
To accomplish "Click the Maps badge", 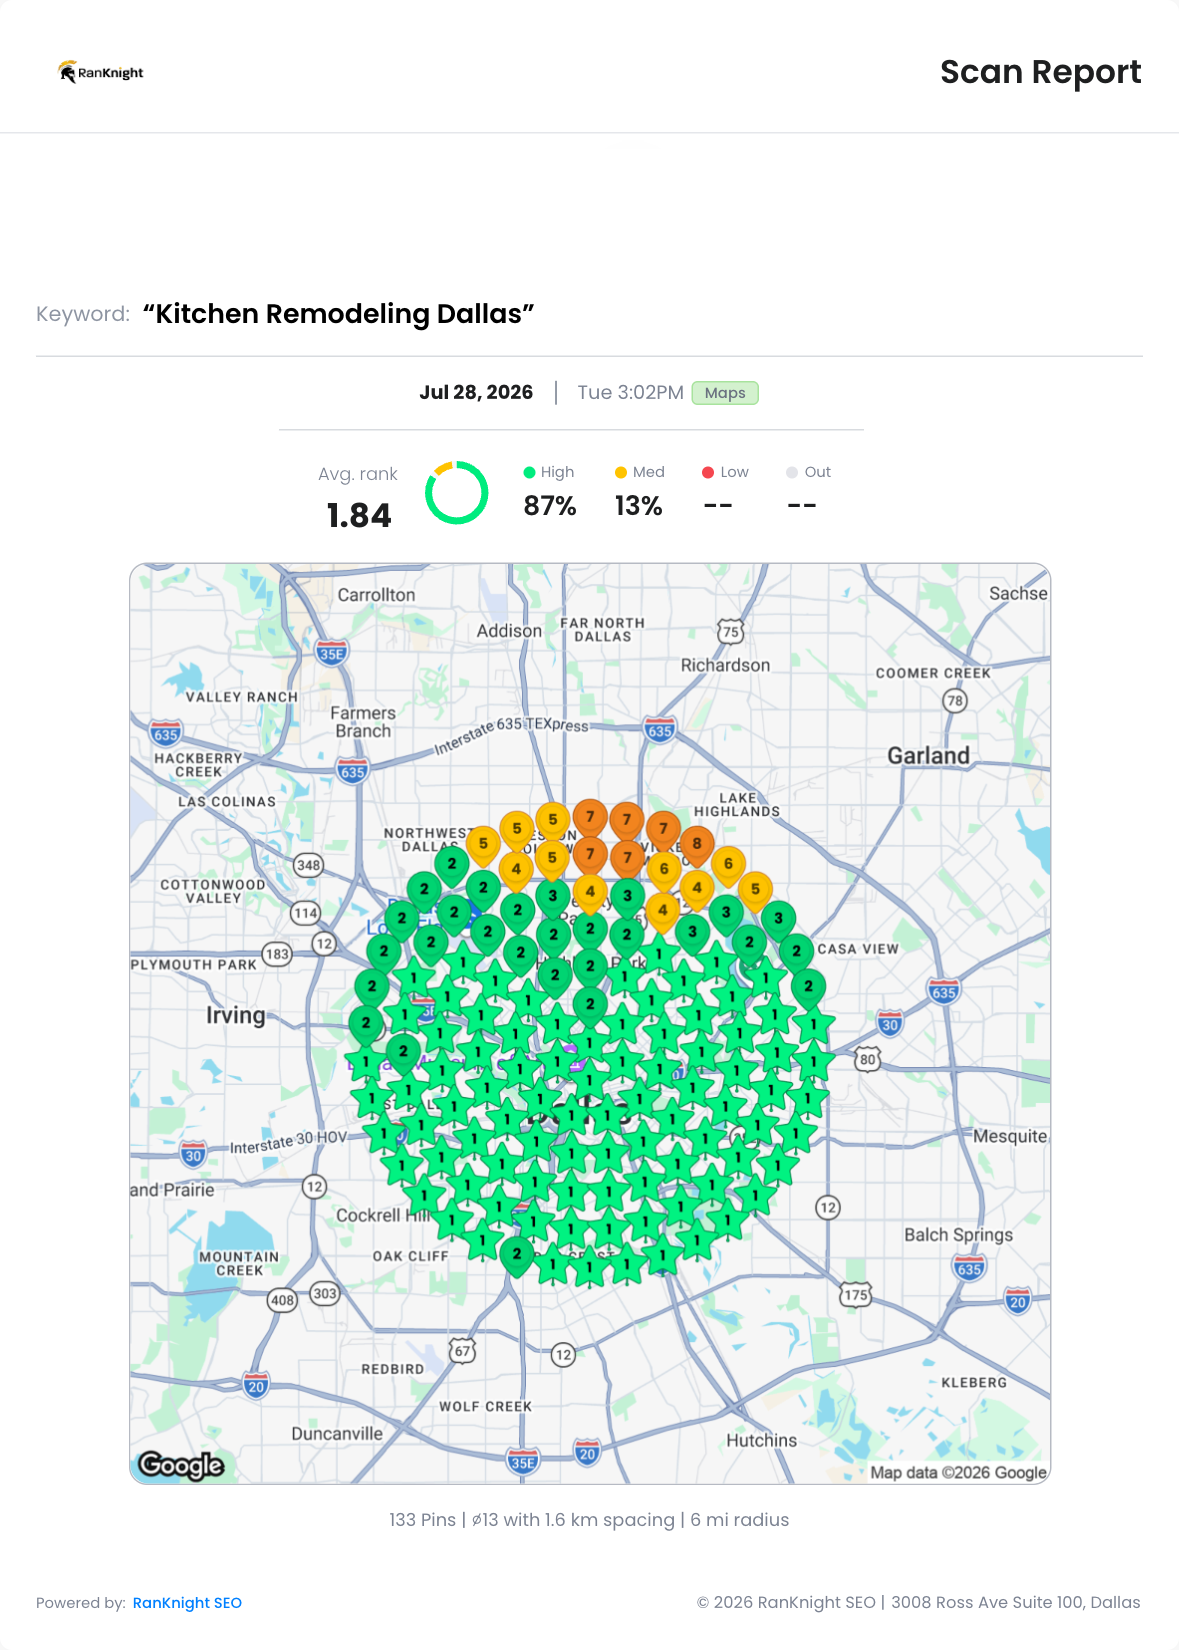I will [x=725, y=393].
